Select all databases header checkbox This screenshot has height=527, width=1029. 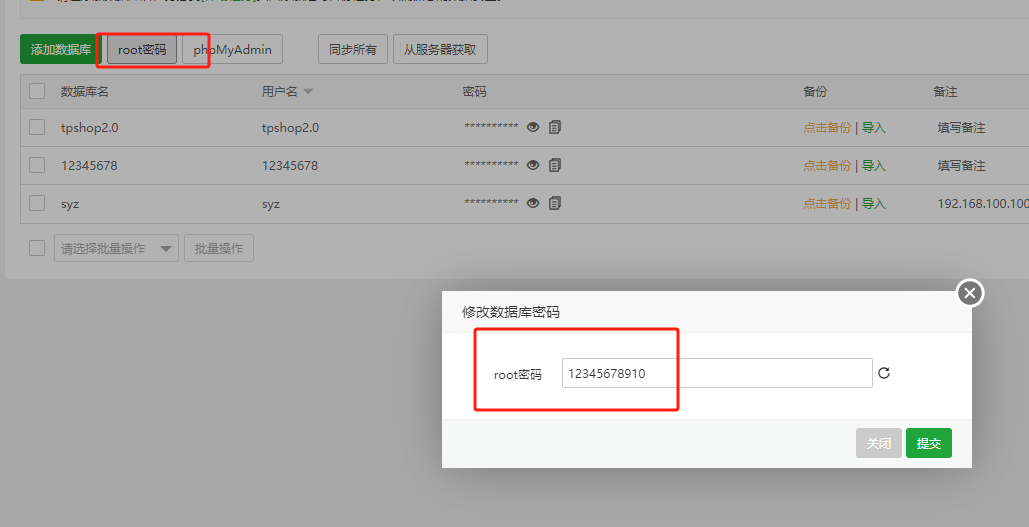pyautogui.click(x=37, y=91)
